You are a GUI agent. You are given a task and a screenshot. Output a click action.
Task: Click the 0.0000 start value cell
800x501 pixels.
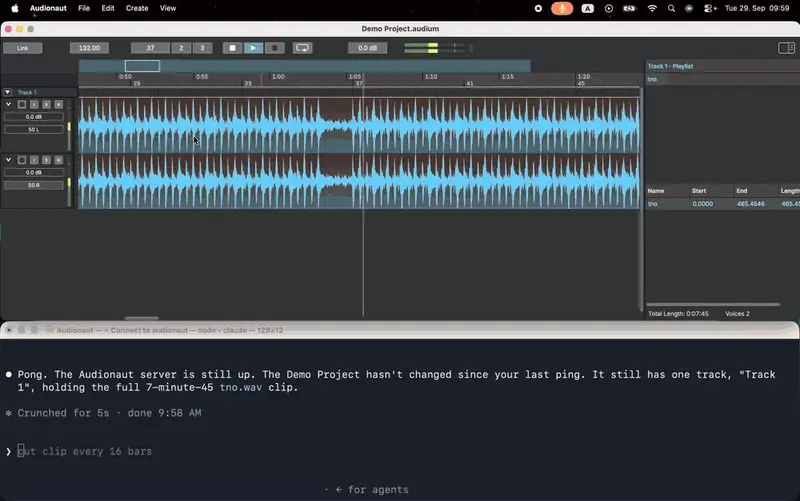click(x=703, y=204)
